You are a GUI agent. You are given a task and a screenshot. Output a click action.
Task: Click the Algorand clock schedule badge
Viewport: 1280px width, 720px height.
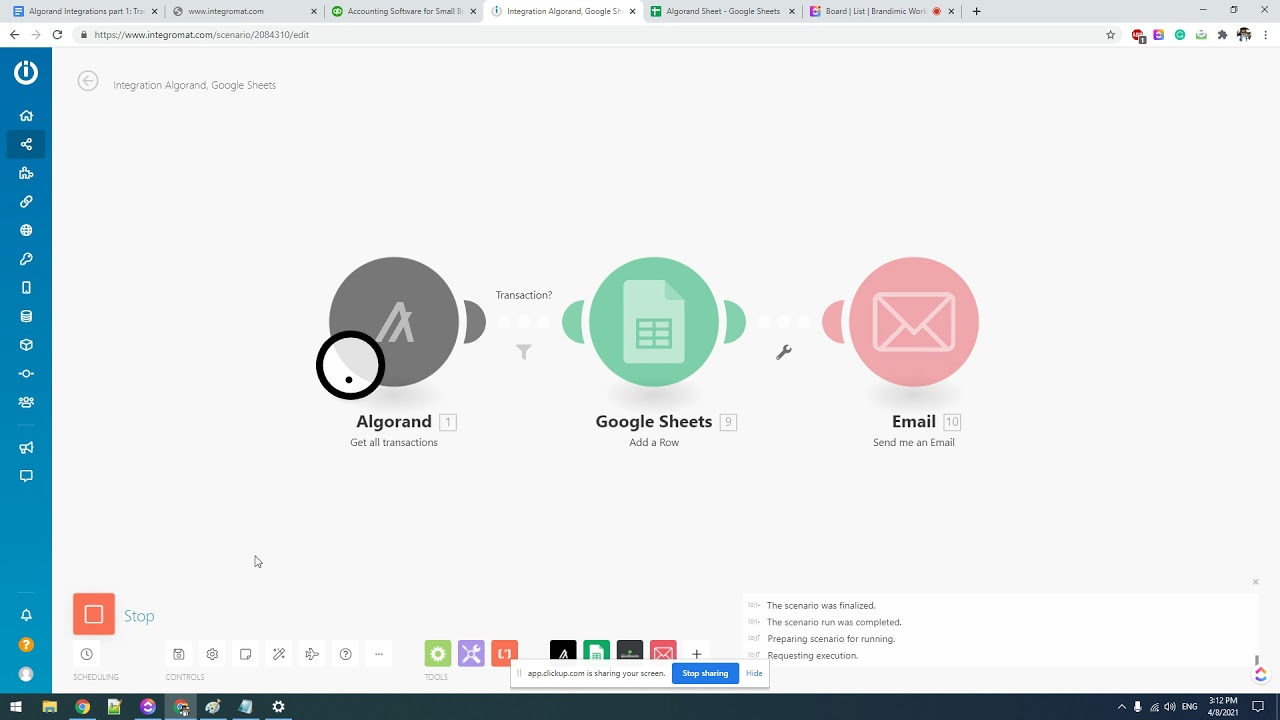pyautogui.click(x=351, y=366)
